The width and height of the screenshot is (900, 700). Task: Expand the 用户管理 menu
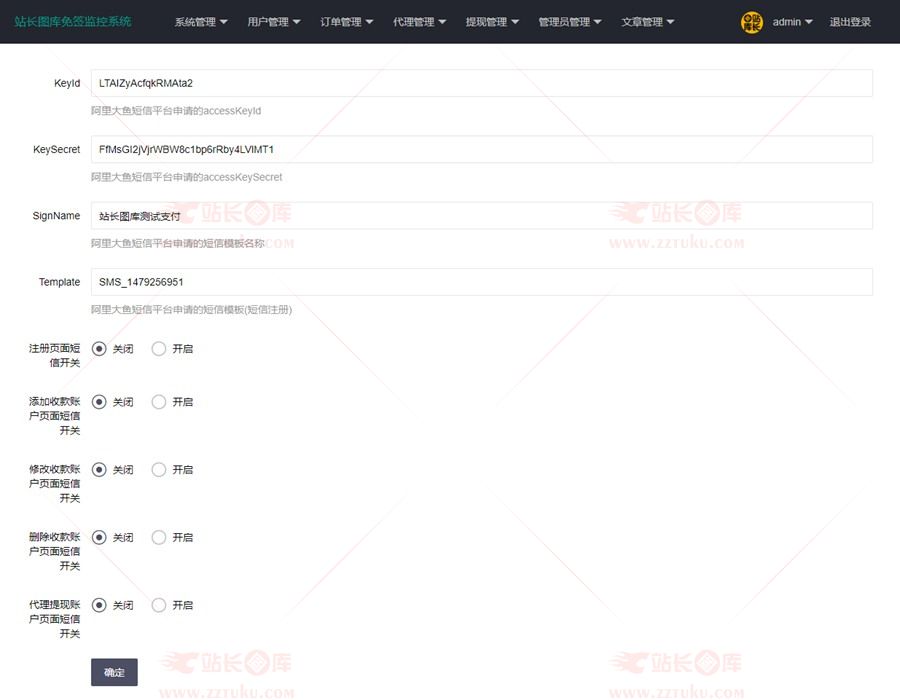(x=273, y=22)
